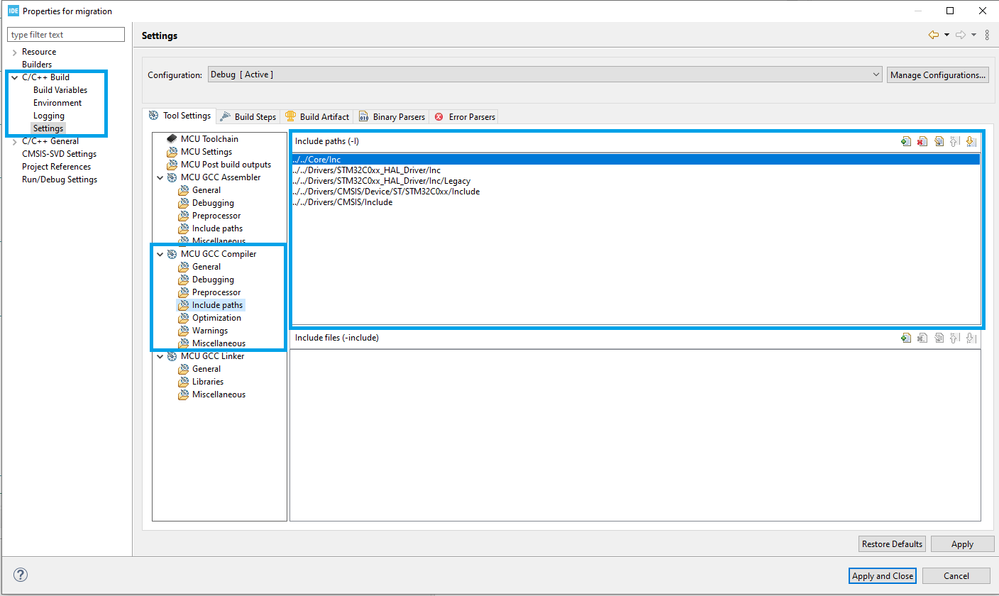Click the Move Down icon for Include files
999x596 pixels.
(x=971, y=338)
